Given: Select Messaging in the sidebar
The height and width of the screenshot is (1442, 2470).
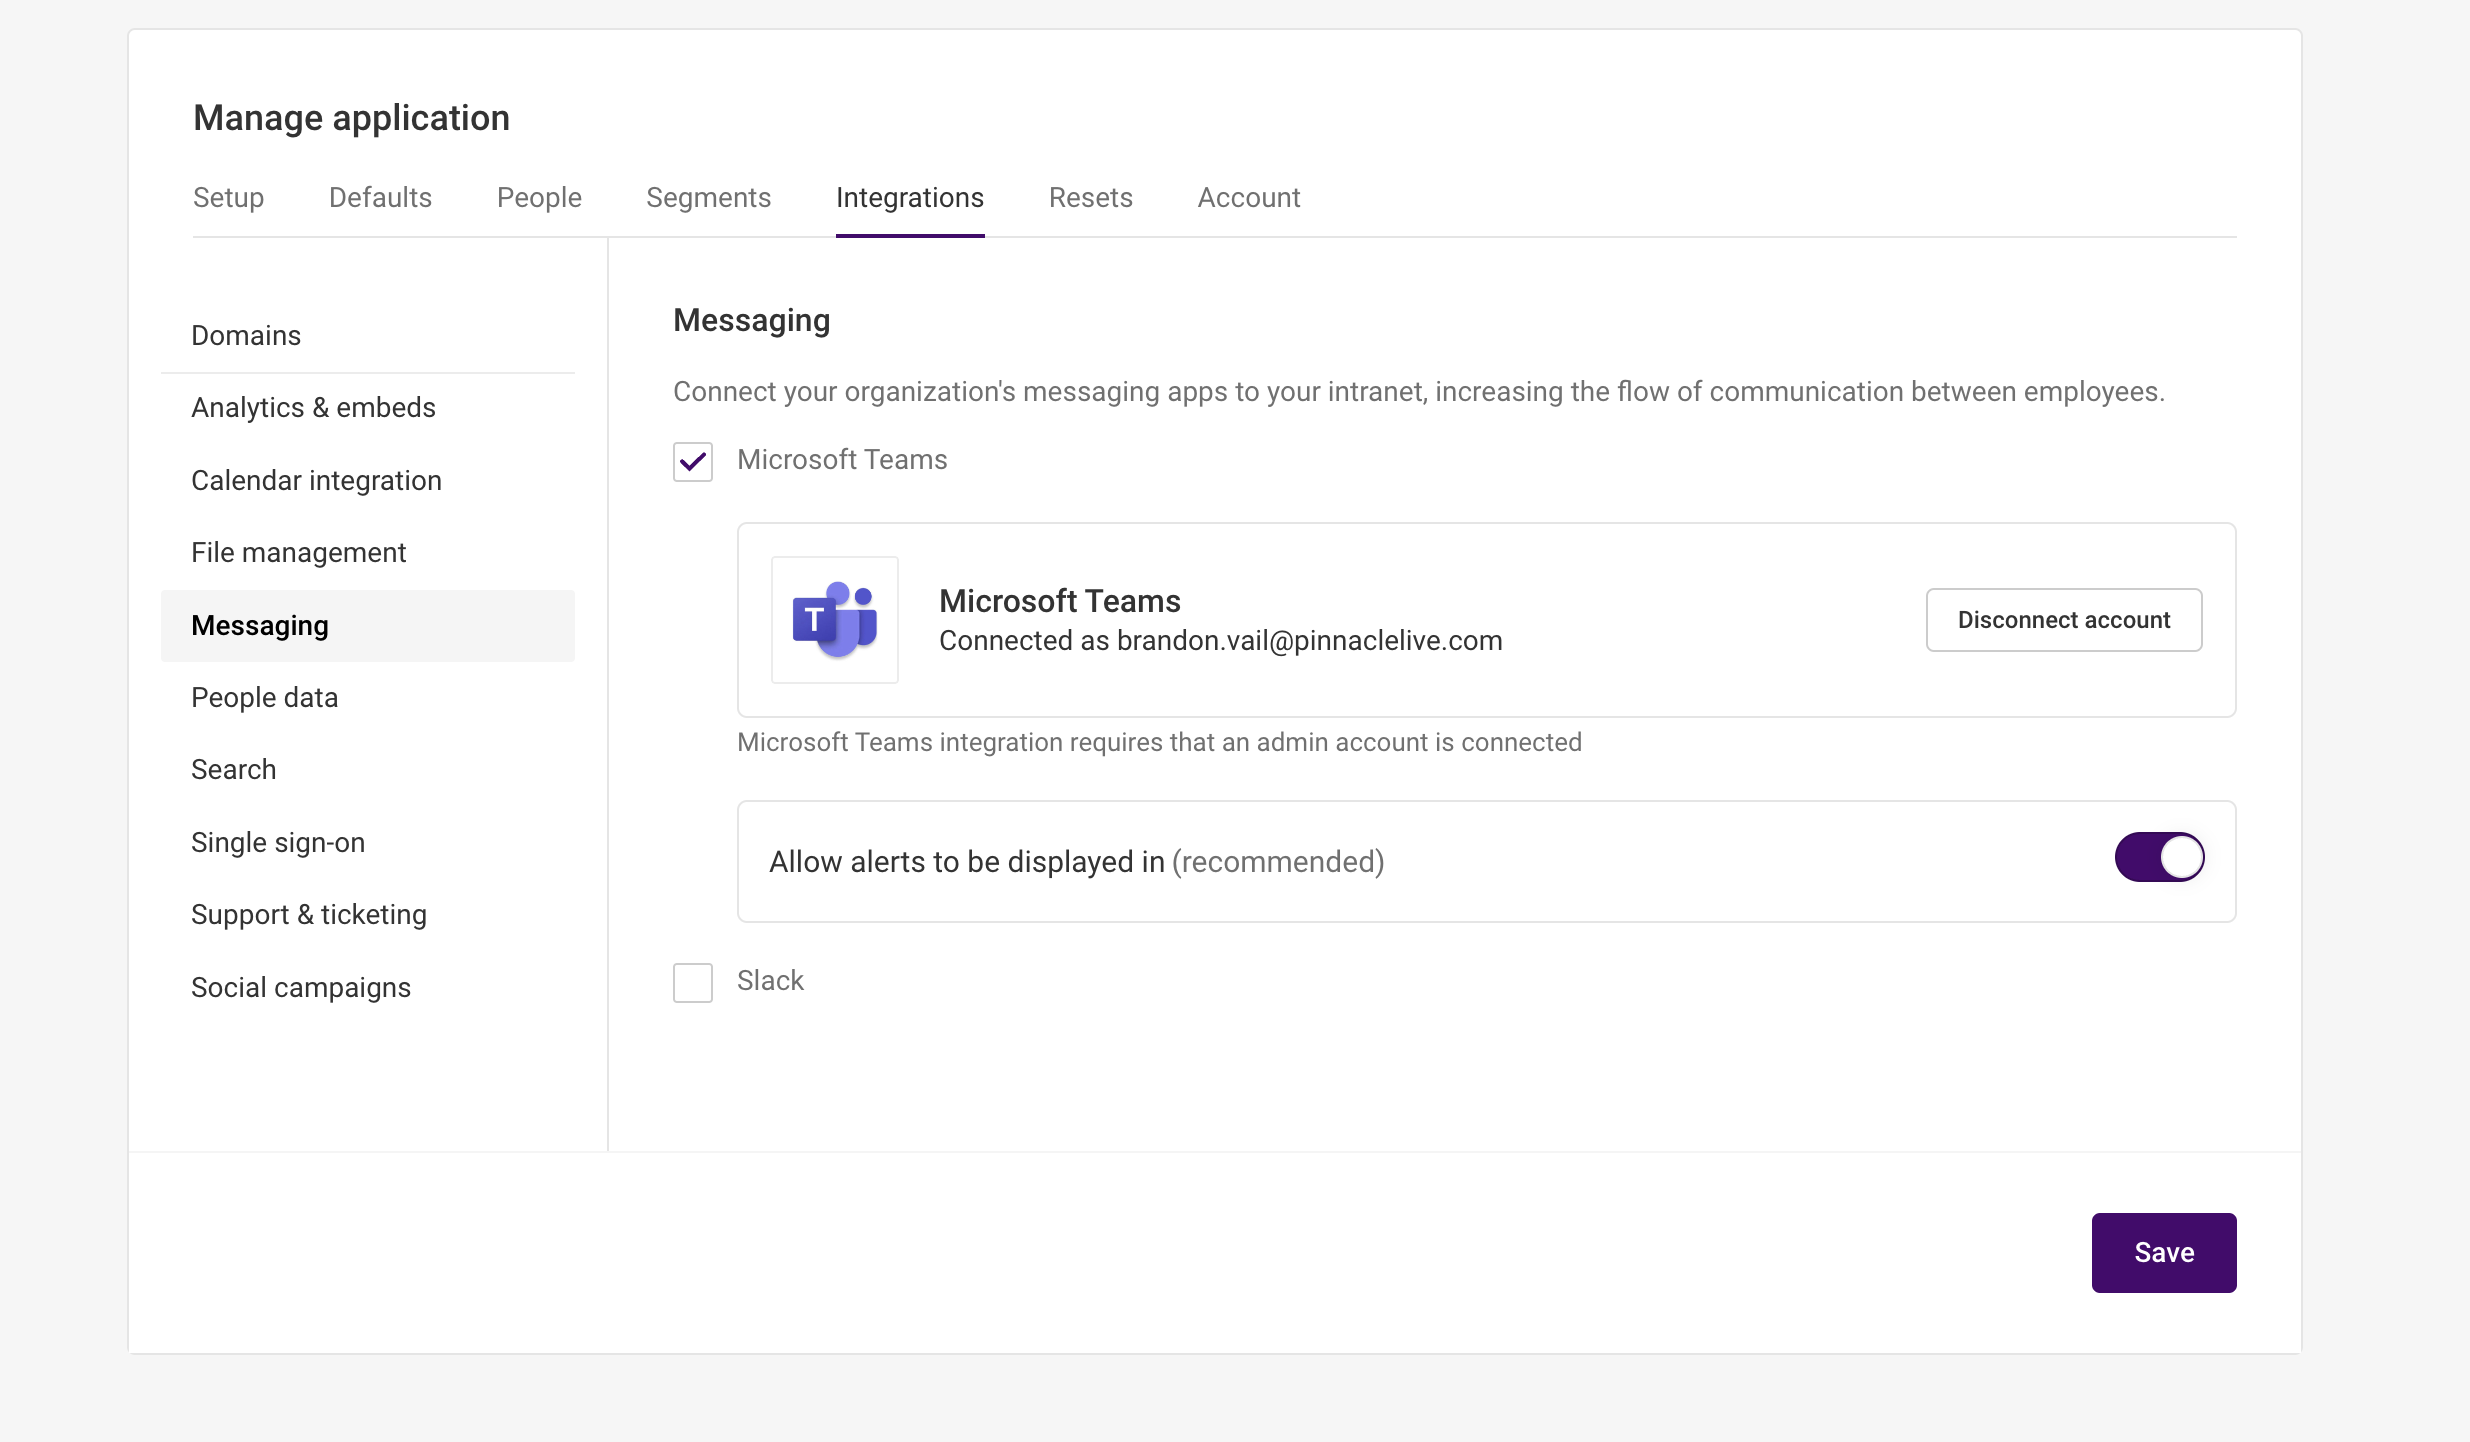Looking at the screenshot, I should point(368,626).
